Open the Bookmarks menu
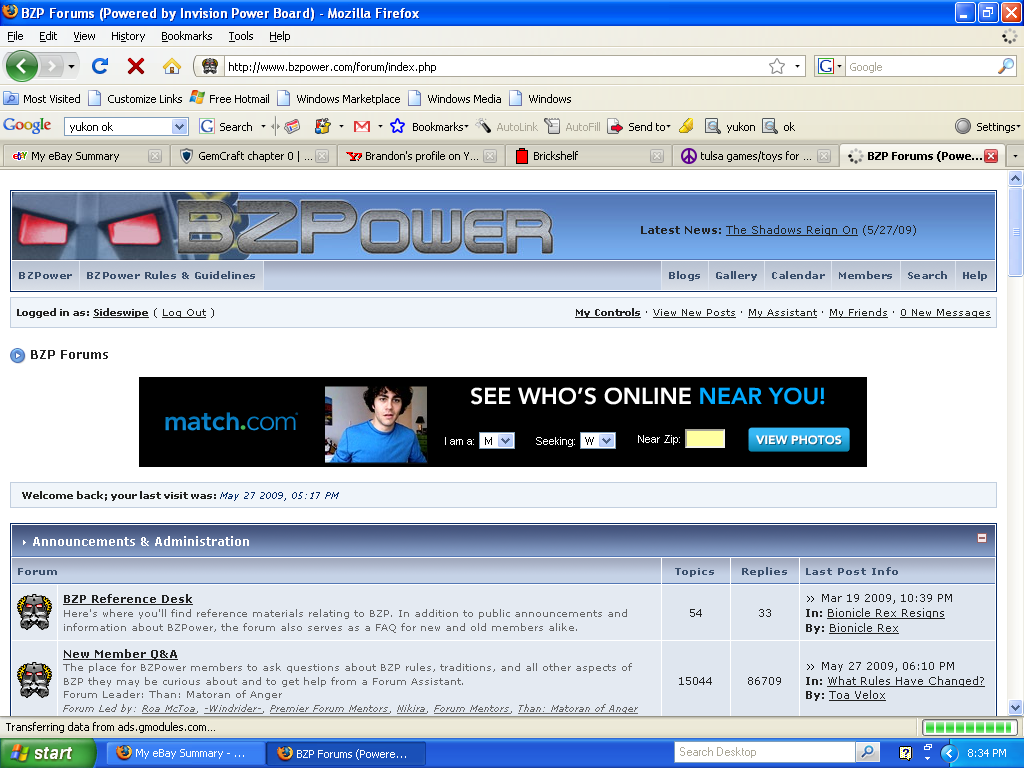Viewport: 1024px width, 768px height. [x=187, y=36]
